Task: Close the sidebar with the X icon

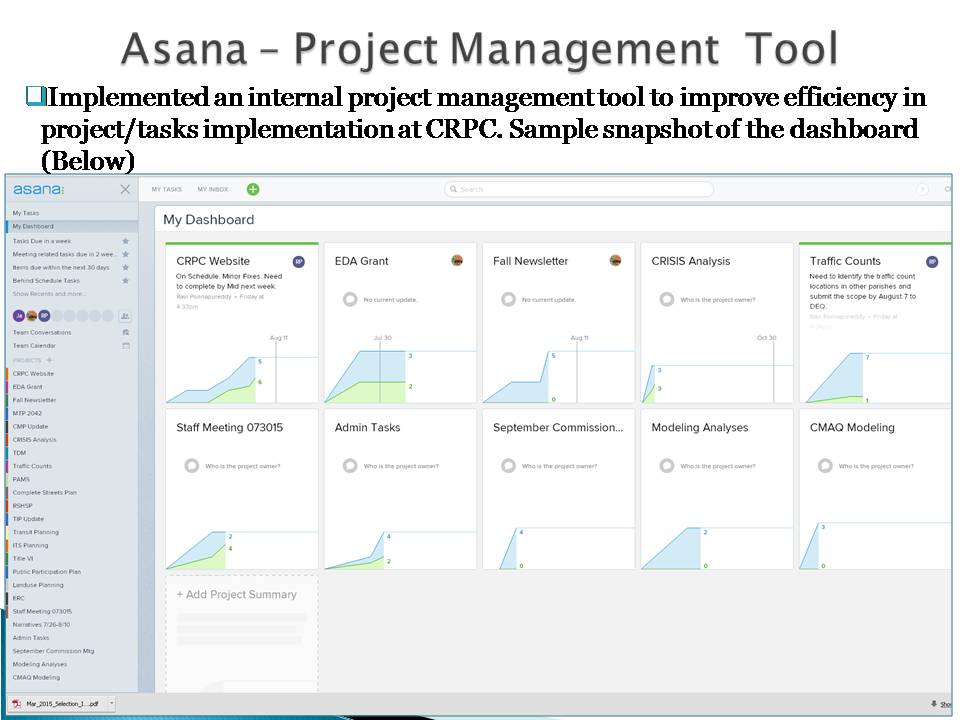Action: coord(126,190)
